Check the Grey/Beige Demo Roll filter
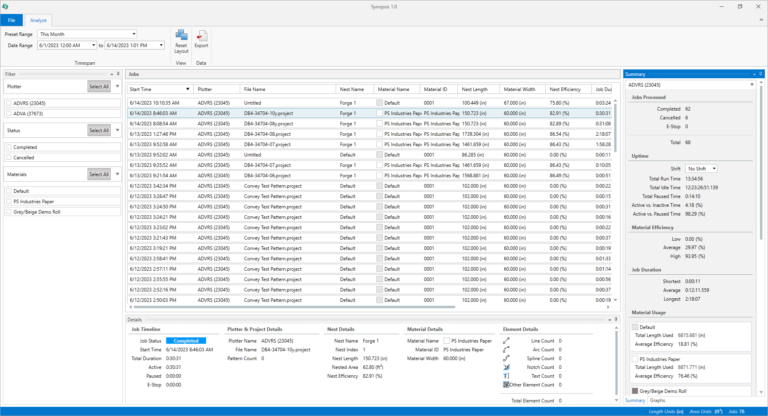768x416 pixels. (9, 212)
